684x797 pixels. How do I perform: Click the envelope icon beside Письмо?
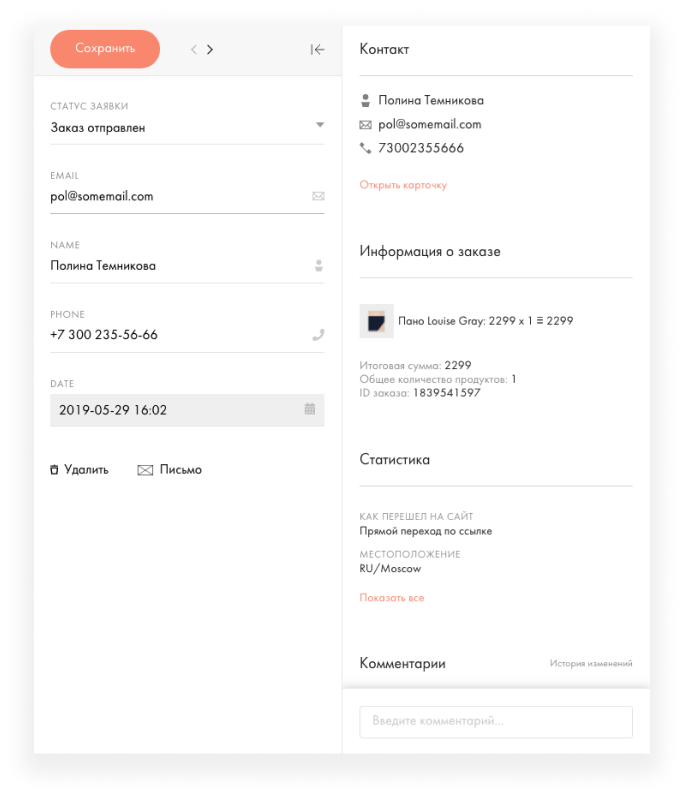[x=145, y=470]
